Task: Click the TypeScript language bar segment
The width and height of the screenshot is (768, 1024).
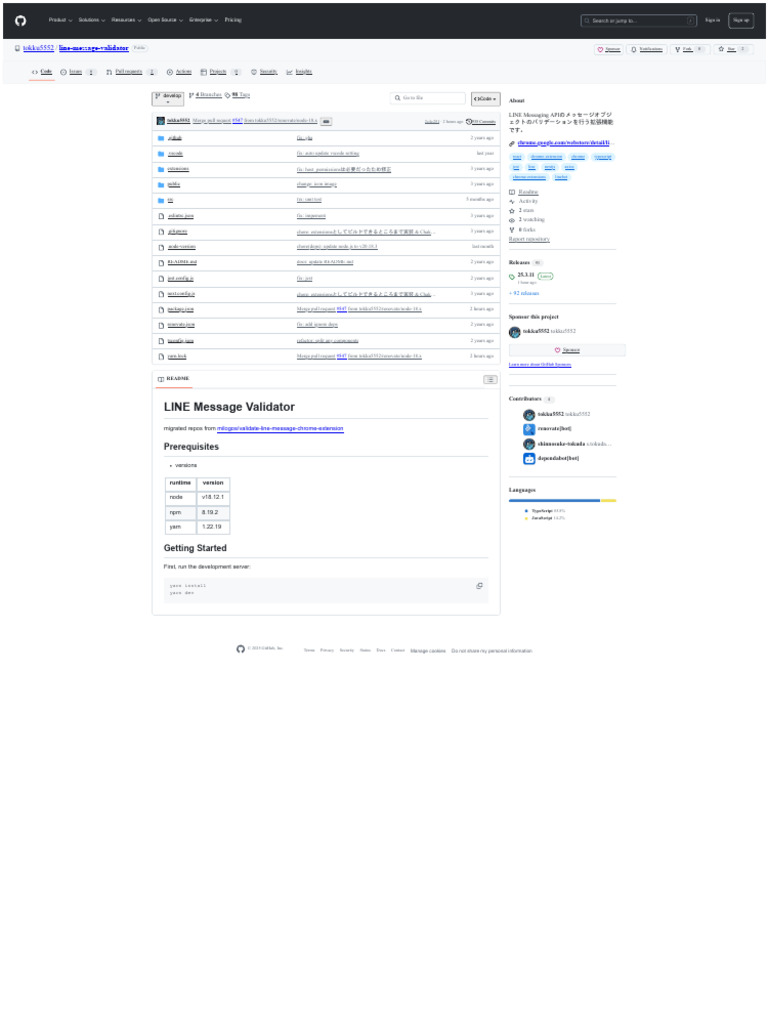Action: coord(554,501)
